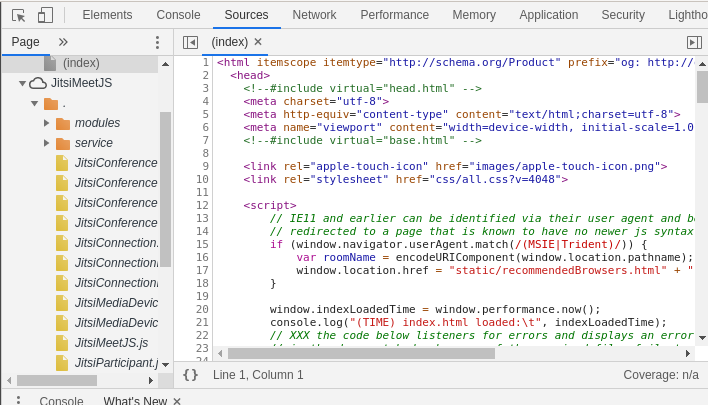Image resolution: width=708 pixels, height=405 pixels.
Task: Expand the service folder
Action: [46, 143]
